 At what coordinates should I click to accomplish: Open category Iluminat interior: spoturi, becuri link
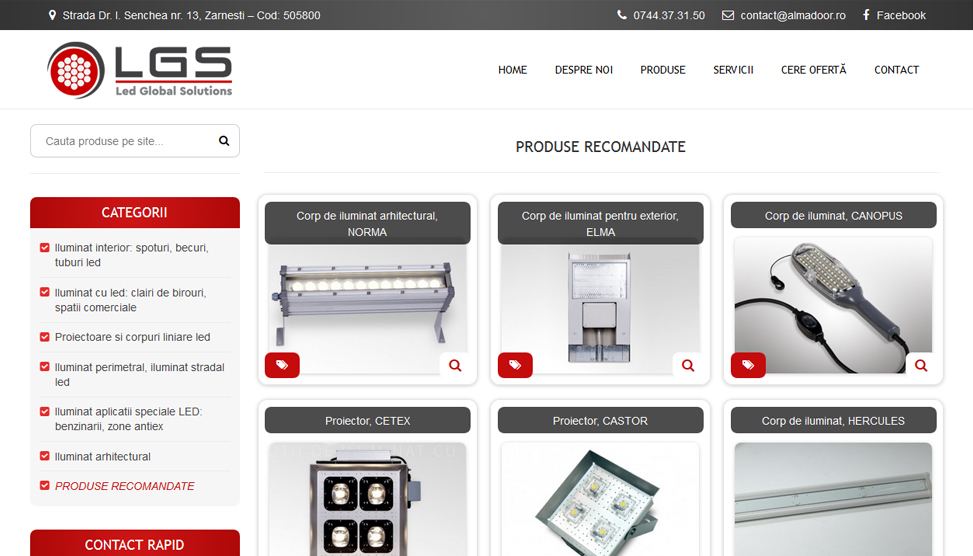(x=132, y=255)
